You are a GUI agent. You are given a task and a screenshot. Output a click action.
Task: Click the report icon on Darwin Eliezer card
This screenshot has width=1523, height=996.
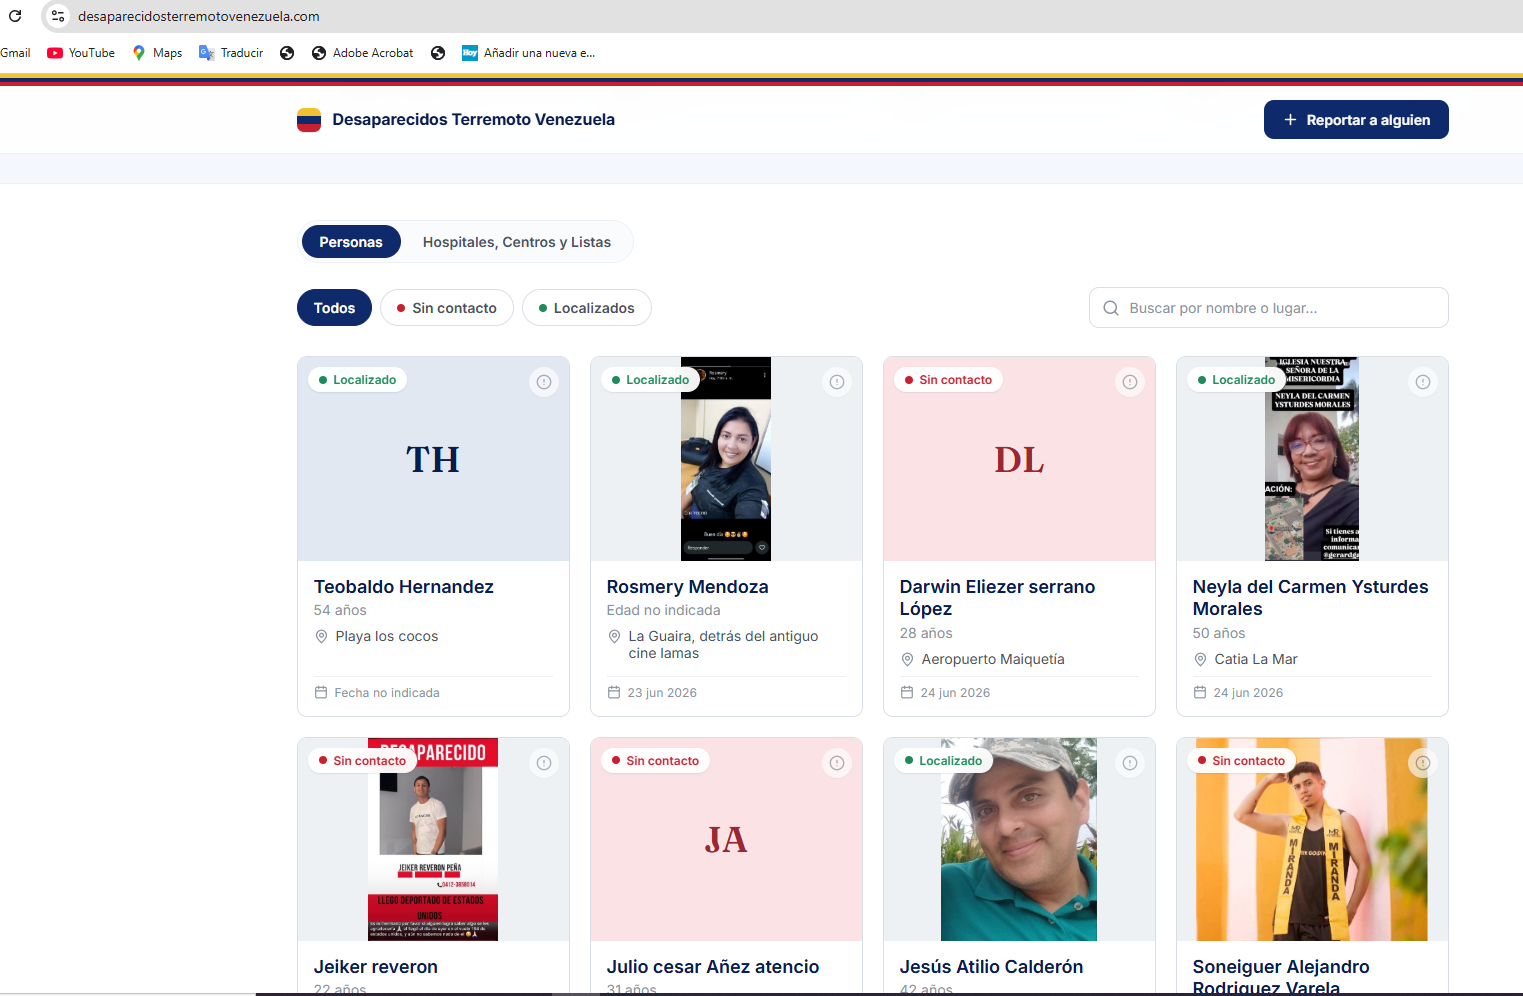[x=1130, y=382]
